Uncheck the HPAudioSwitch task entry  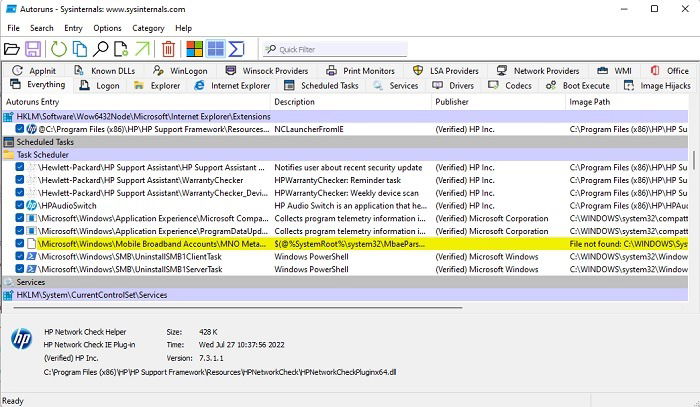click(x=20, y=205)
